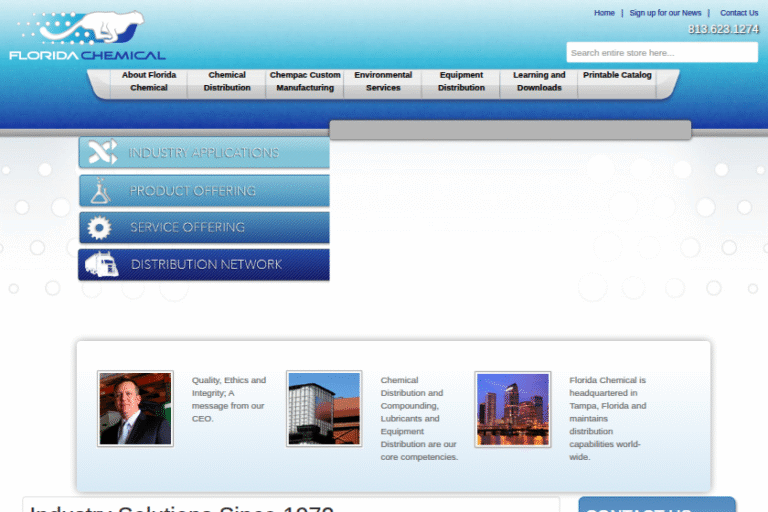The width and height of the screenshot is (768, 512).
Task: Expand the Environmental Services menu
Action: [383, 82]
